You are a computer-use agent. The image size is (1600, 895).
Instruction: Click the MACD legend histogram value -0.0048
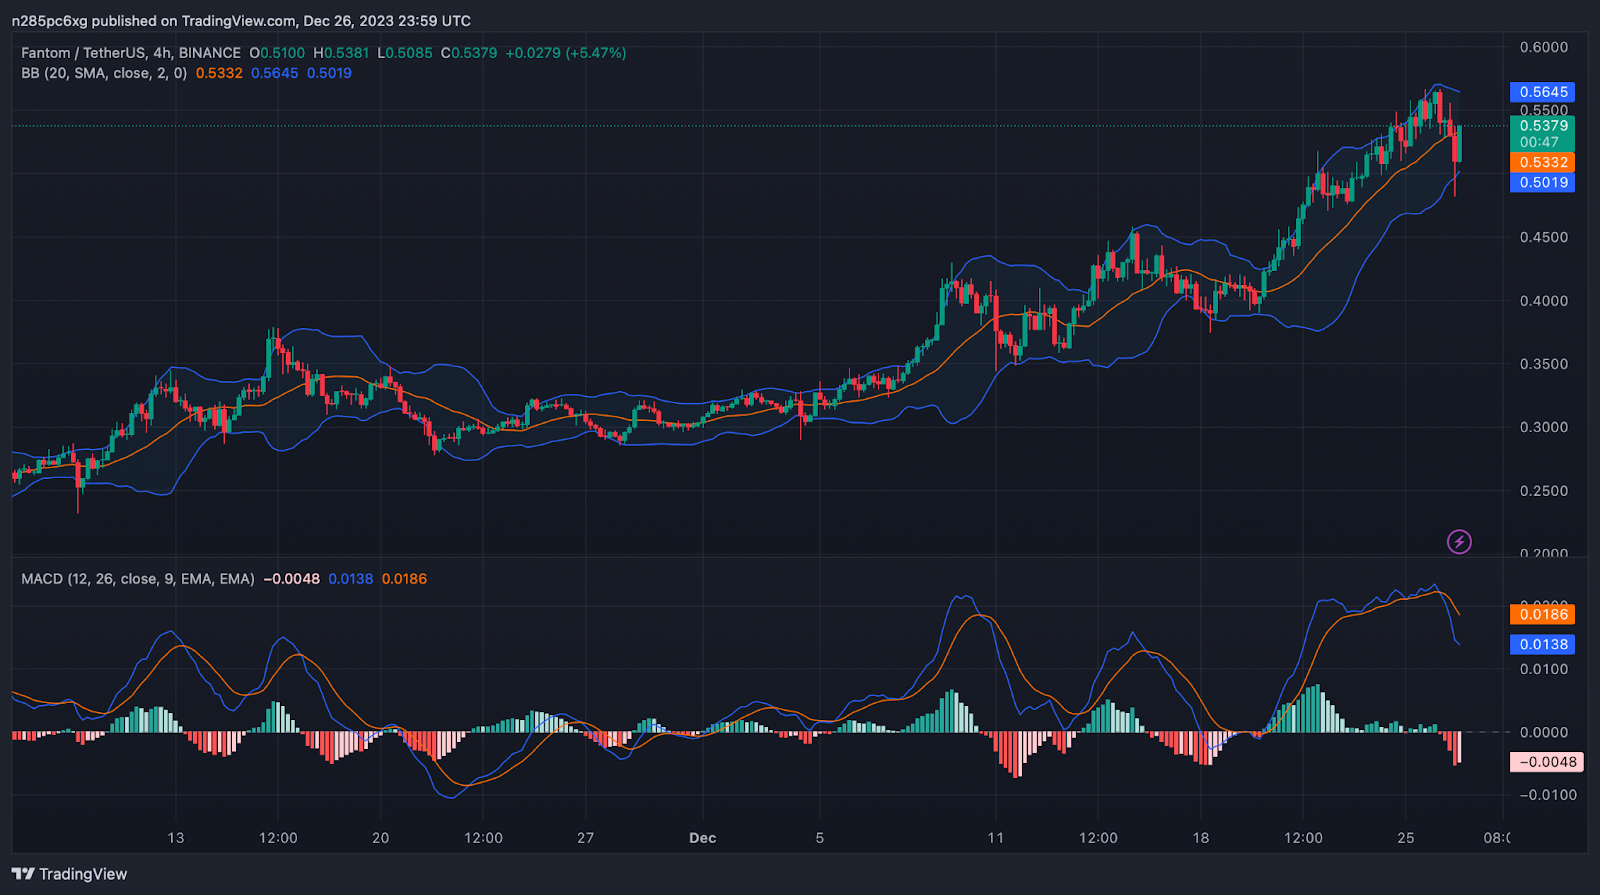(292, 579)
